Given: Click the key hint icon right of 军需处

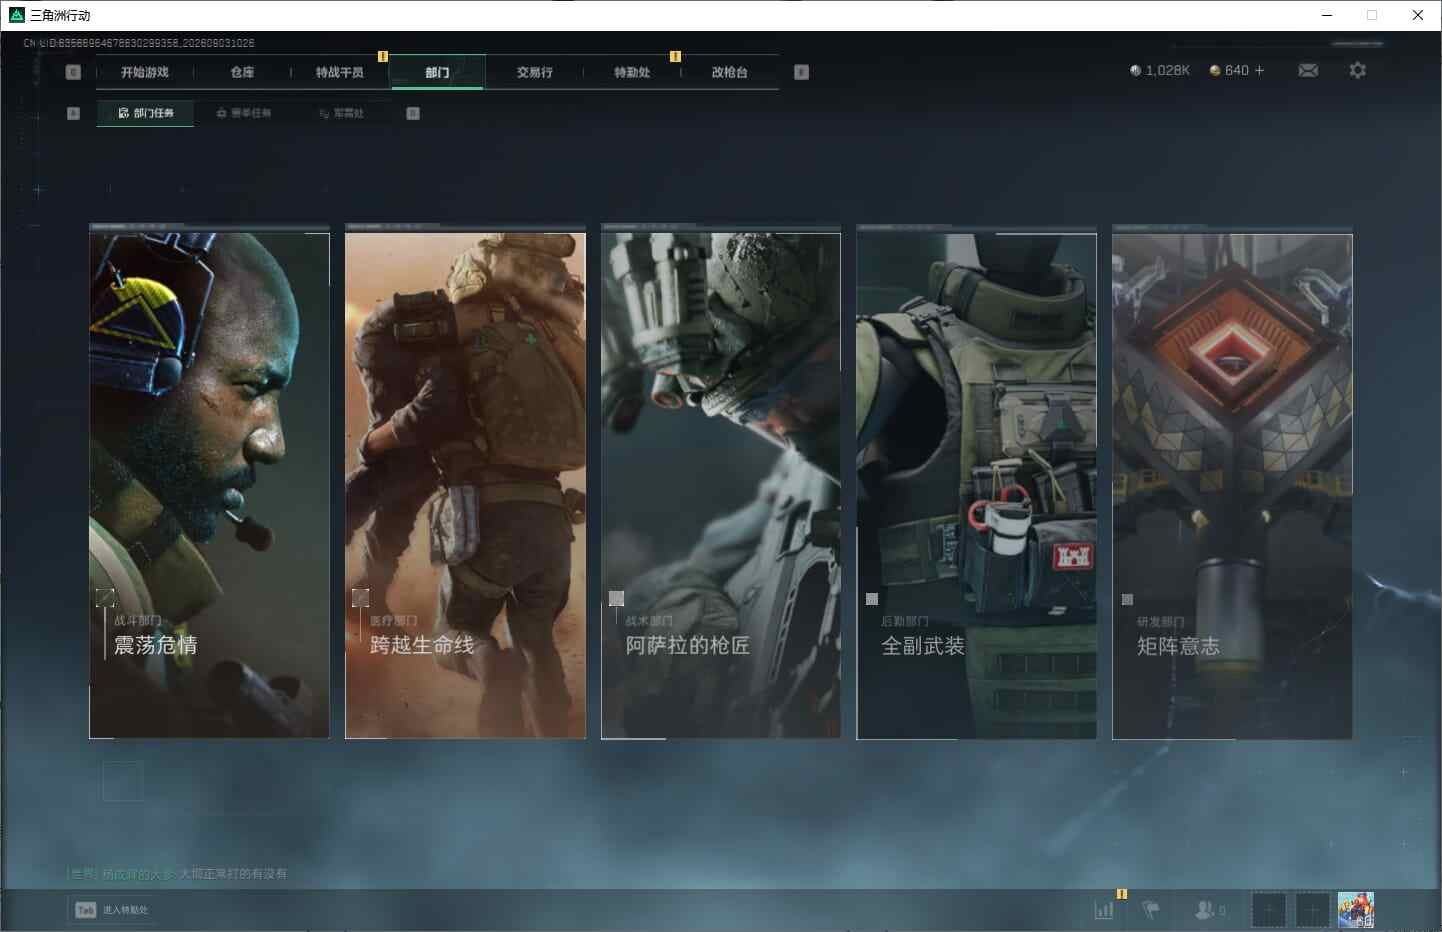Looking at the screenshot, I should [413, 113].
